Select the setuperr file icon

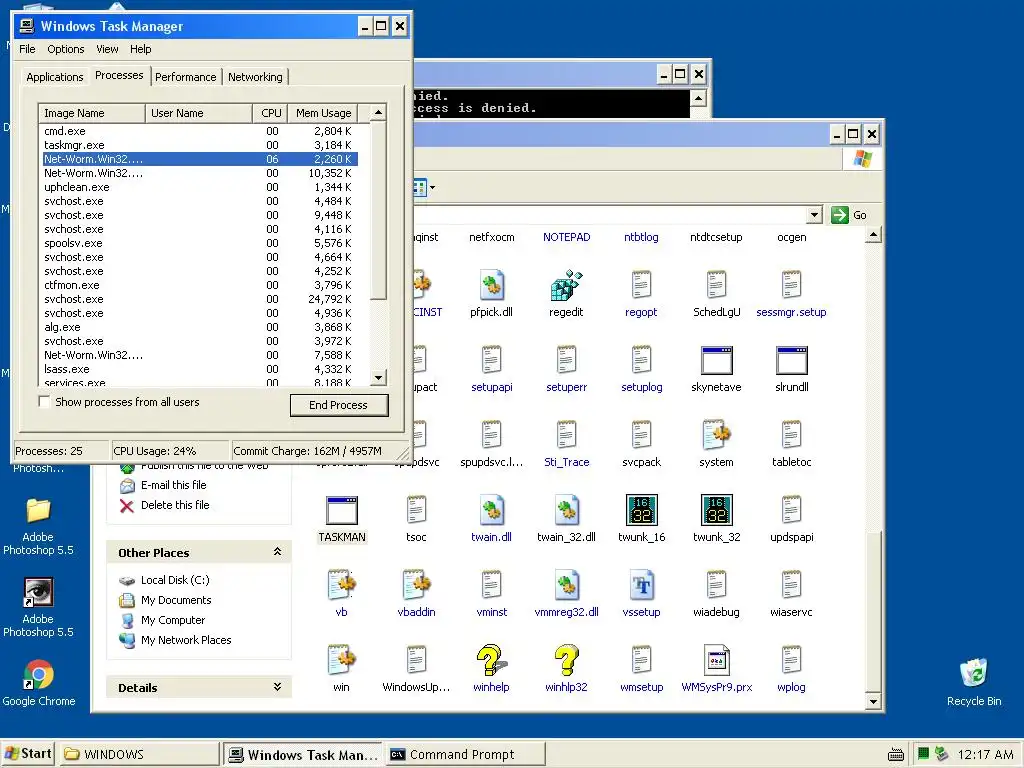[567, 360]
